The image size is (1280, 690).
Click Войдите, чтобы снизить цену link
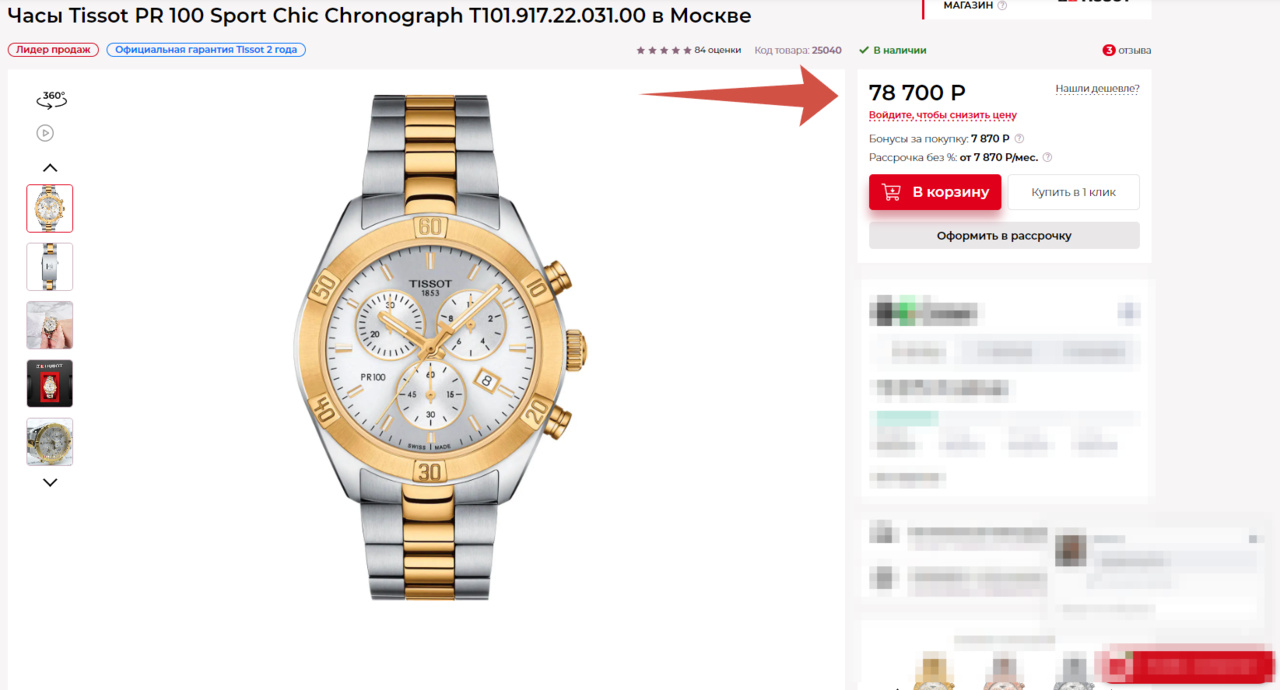[x=942, y=115]
